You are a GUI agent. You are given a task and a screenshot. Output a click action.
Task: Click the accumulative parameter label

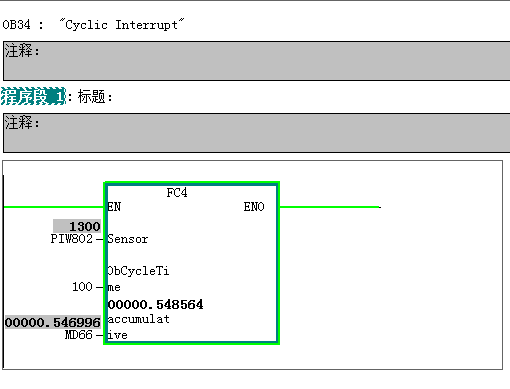(138, 327)
